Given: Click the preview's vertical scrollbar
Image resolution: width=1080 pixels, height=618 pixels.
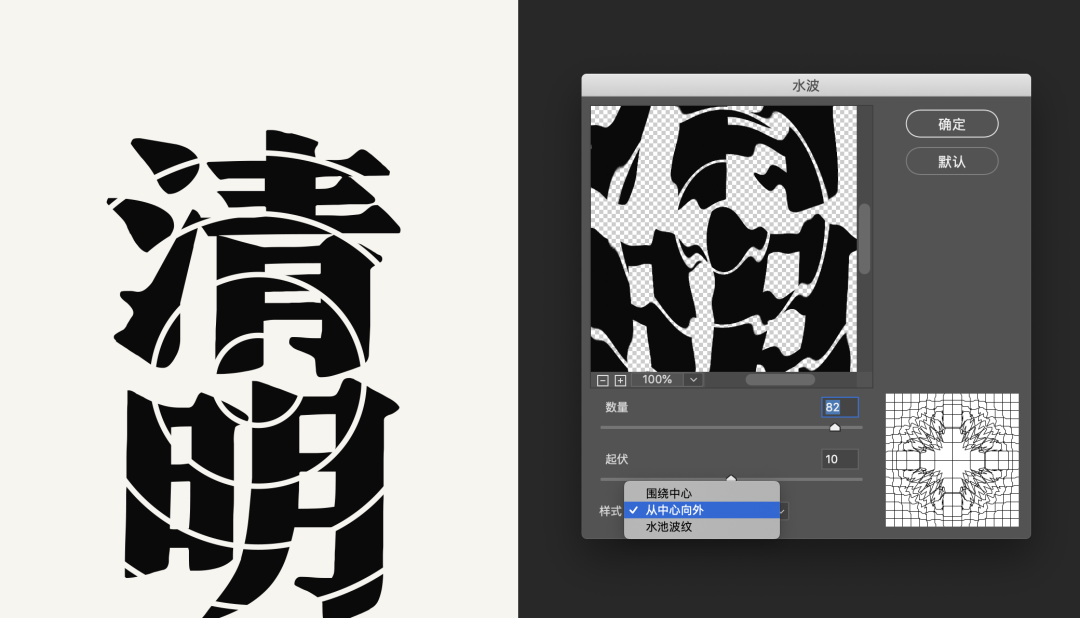Looking at the screenshot, I should coord(865,238).
